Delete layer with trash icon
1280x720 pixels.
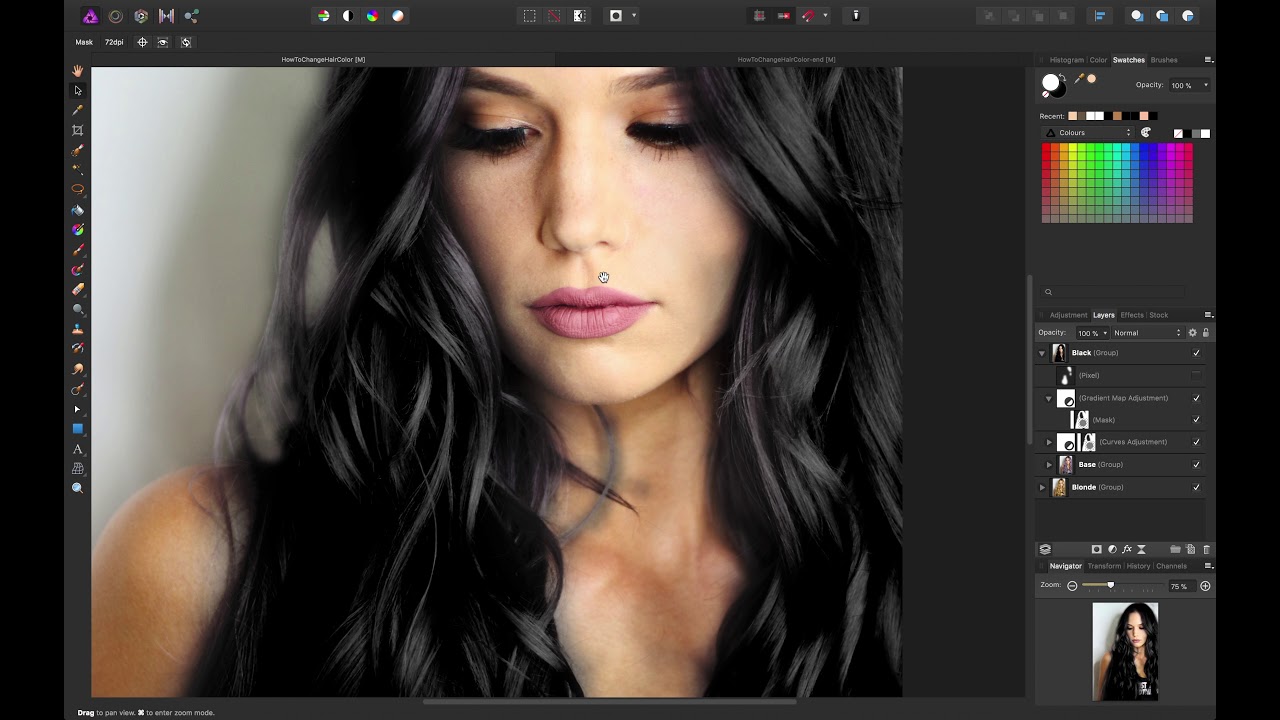tap(1206, 549)
